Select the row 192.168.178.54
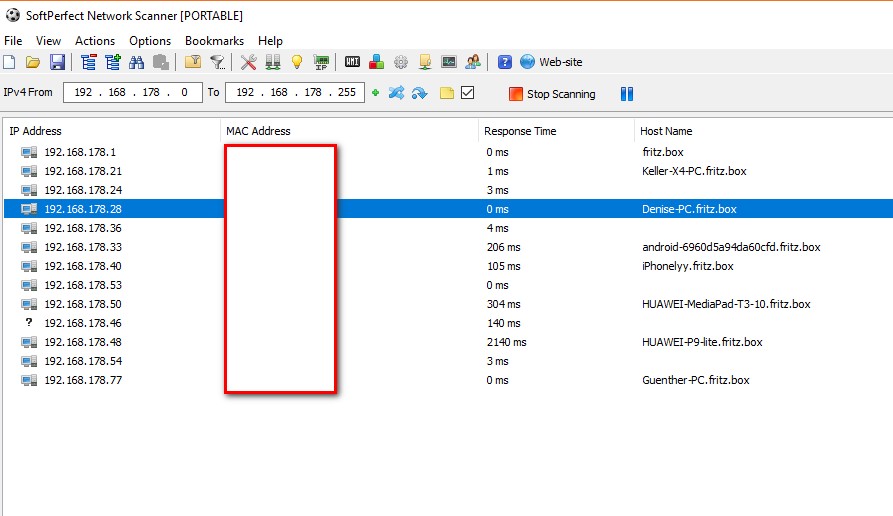The width and height of the screenshot is (893, 516). coord(448,361)
